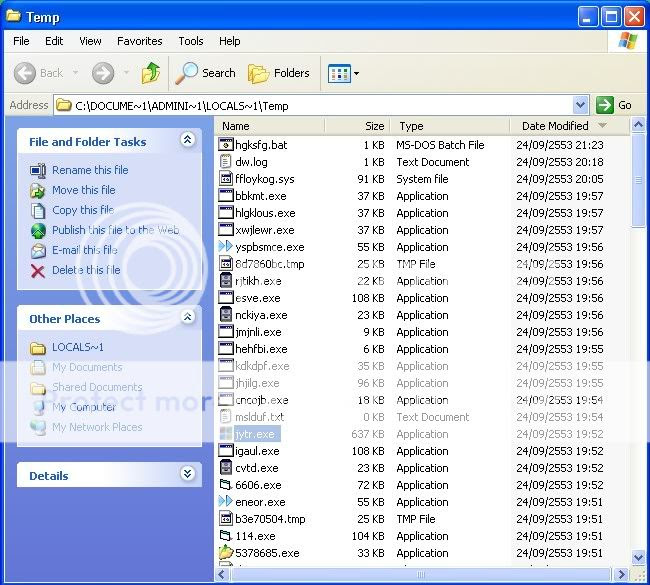The width and height of the screenshot is (650, 585).
Task: Open the My Computer link
Action: click(x=84, y=407)
